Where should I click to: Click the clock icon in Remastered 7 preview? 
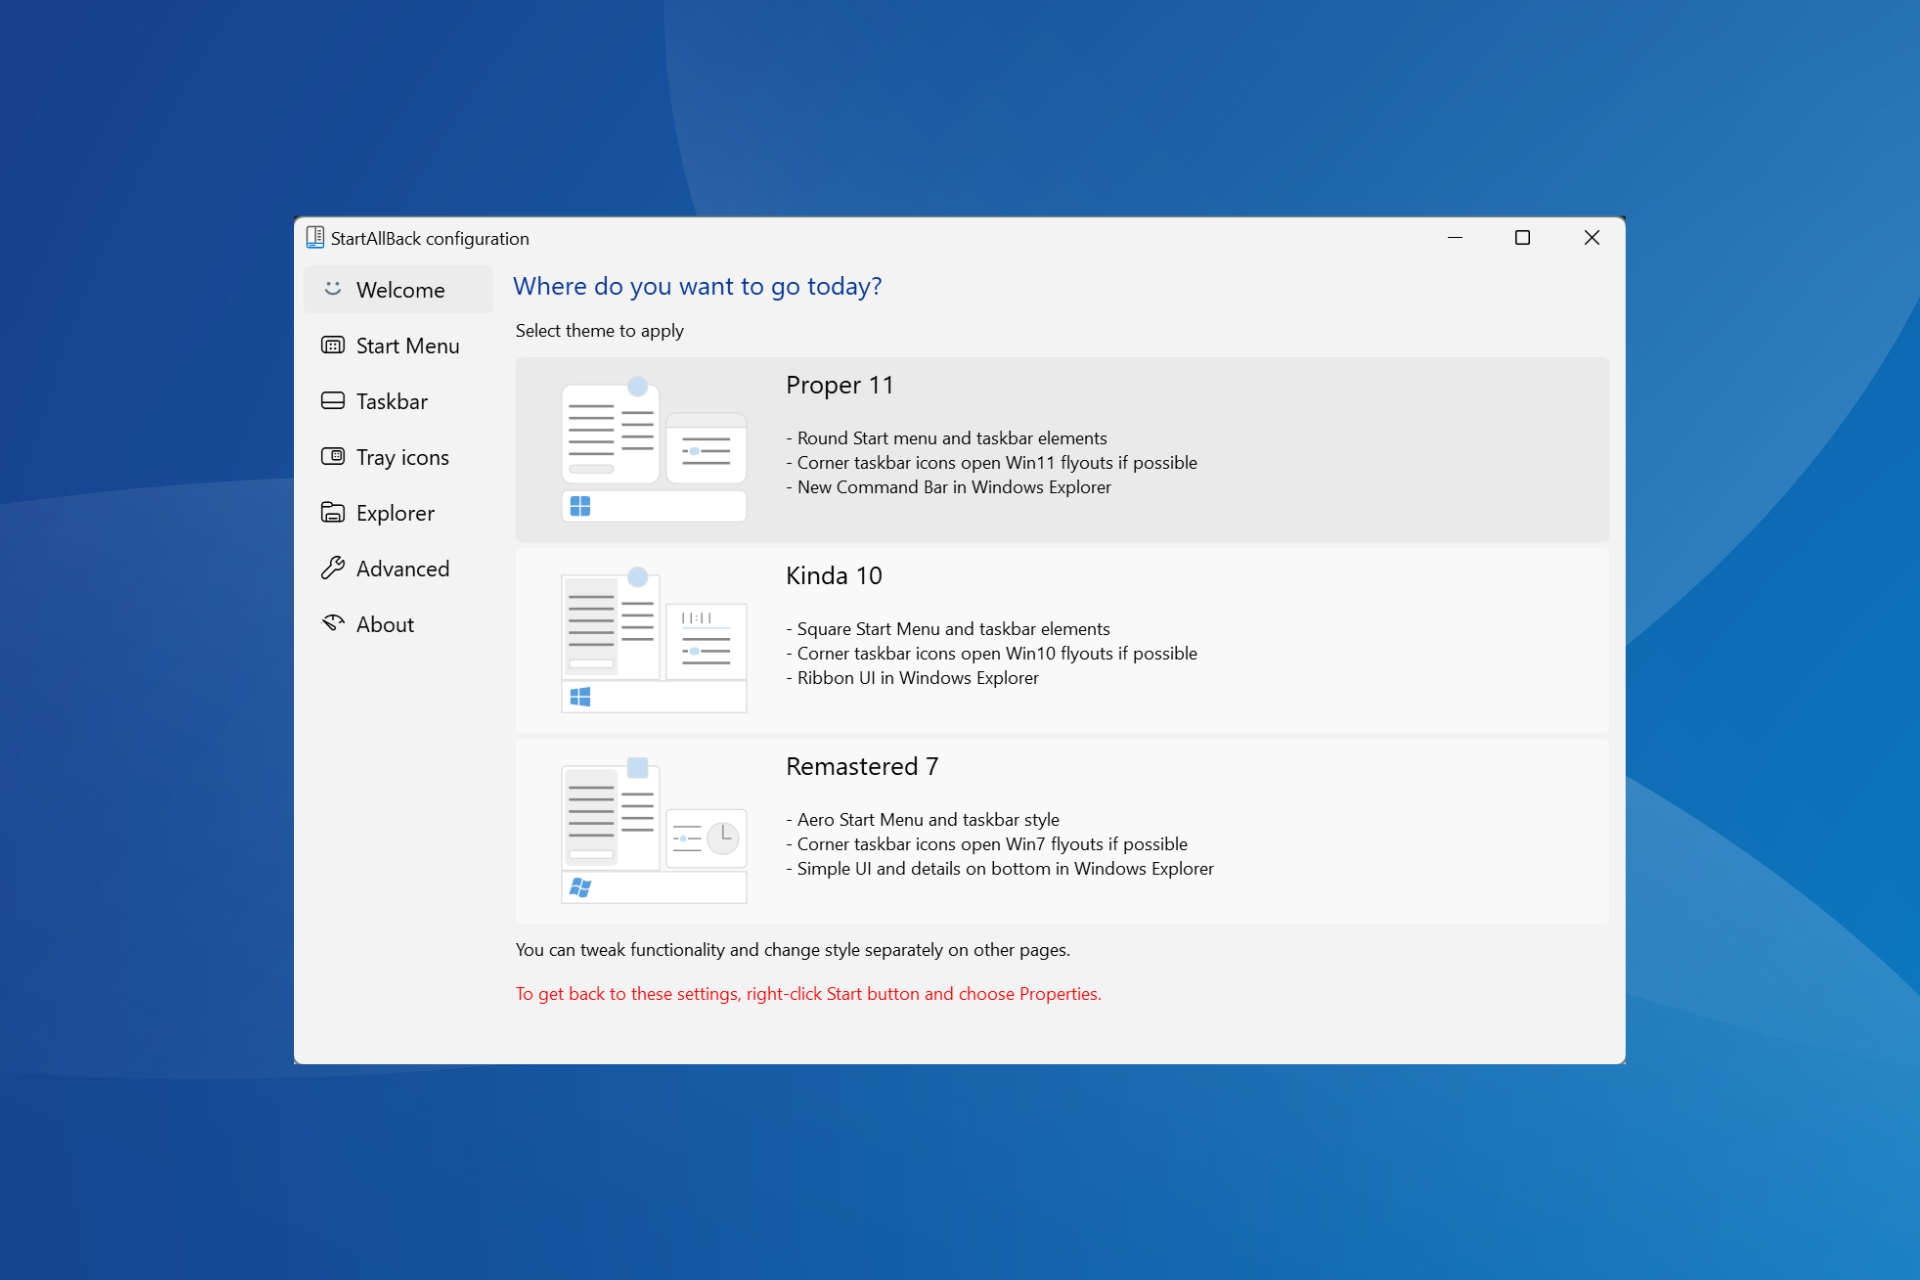(722, 837)
